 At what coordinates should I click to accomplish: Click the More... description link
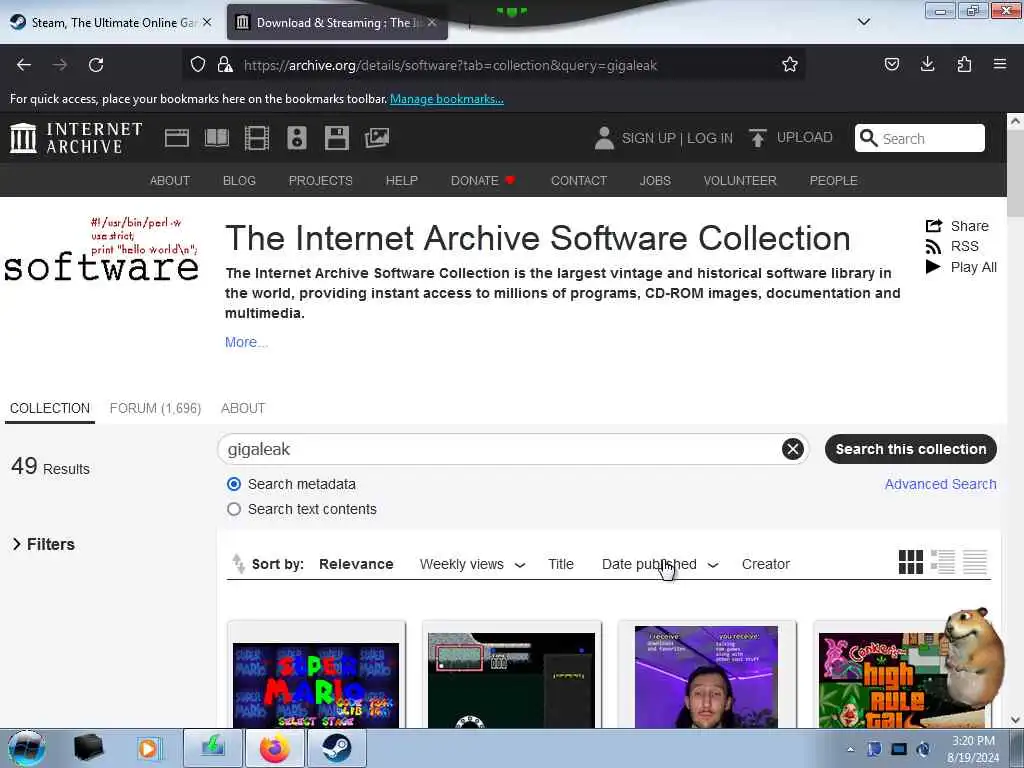[x=246, y=342]
